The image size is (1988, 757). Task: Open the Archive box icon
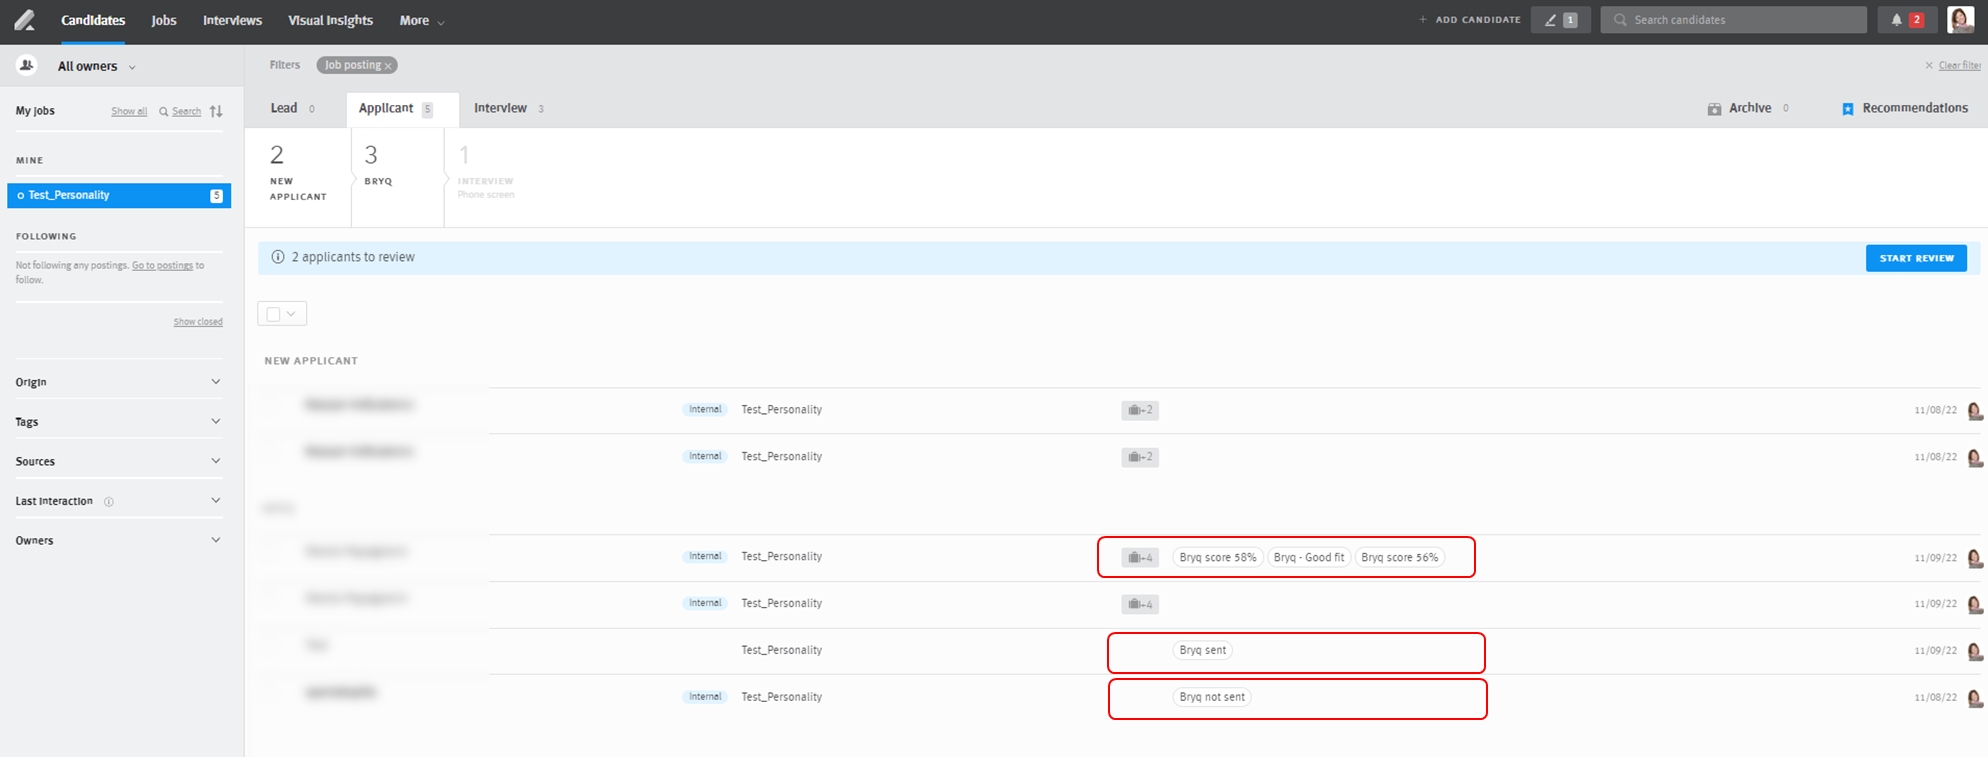1714,109
